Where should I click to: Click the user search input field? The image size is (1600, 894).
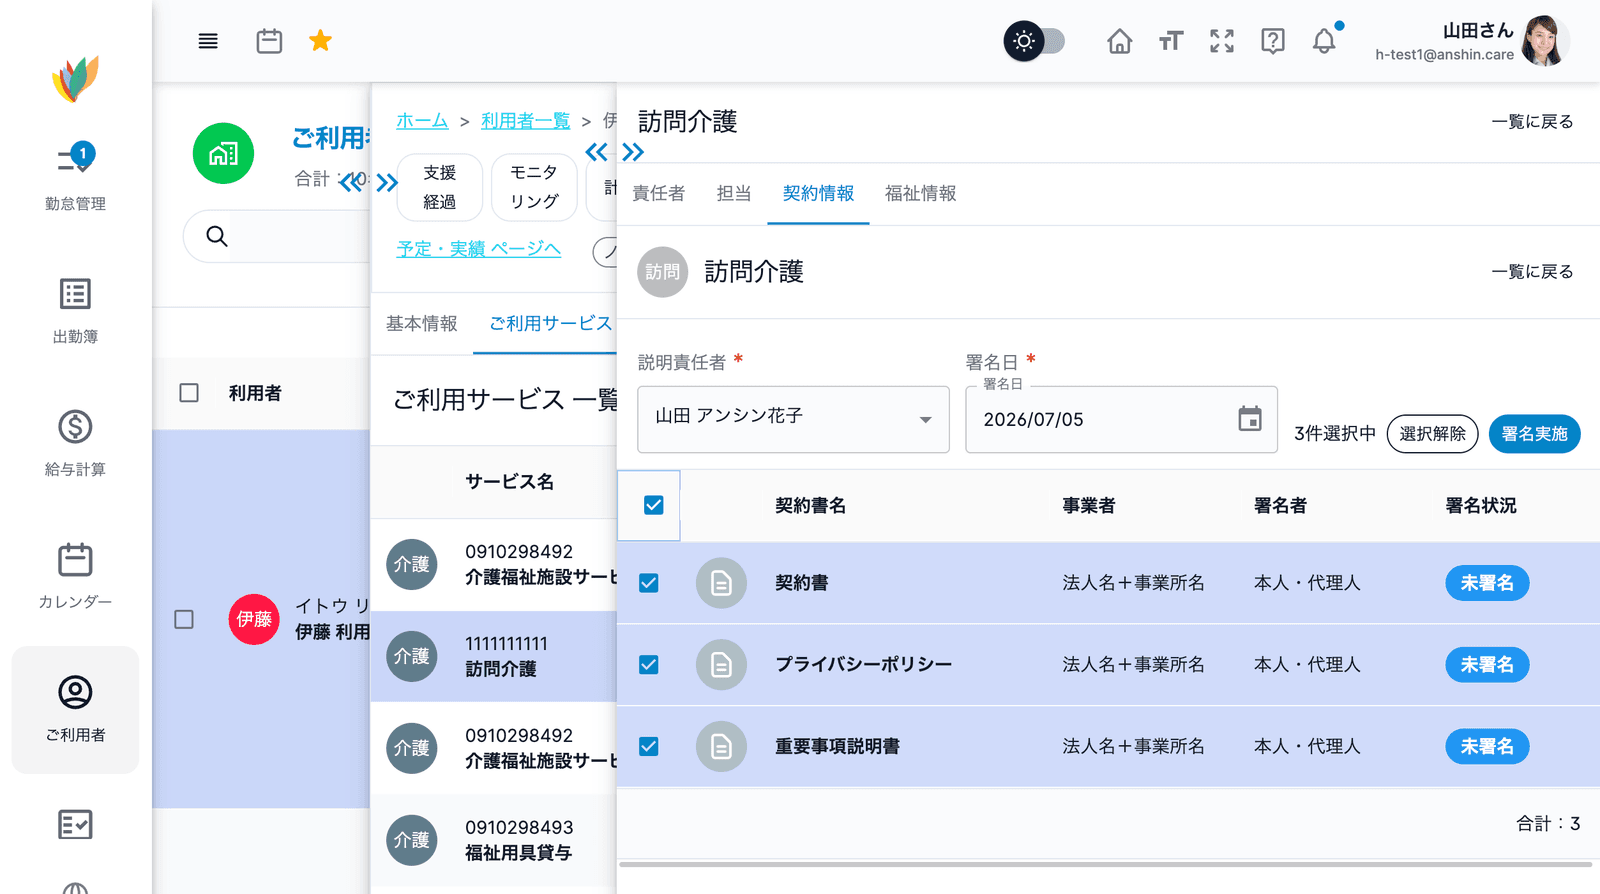pos(300,237)
